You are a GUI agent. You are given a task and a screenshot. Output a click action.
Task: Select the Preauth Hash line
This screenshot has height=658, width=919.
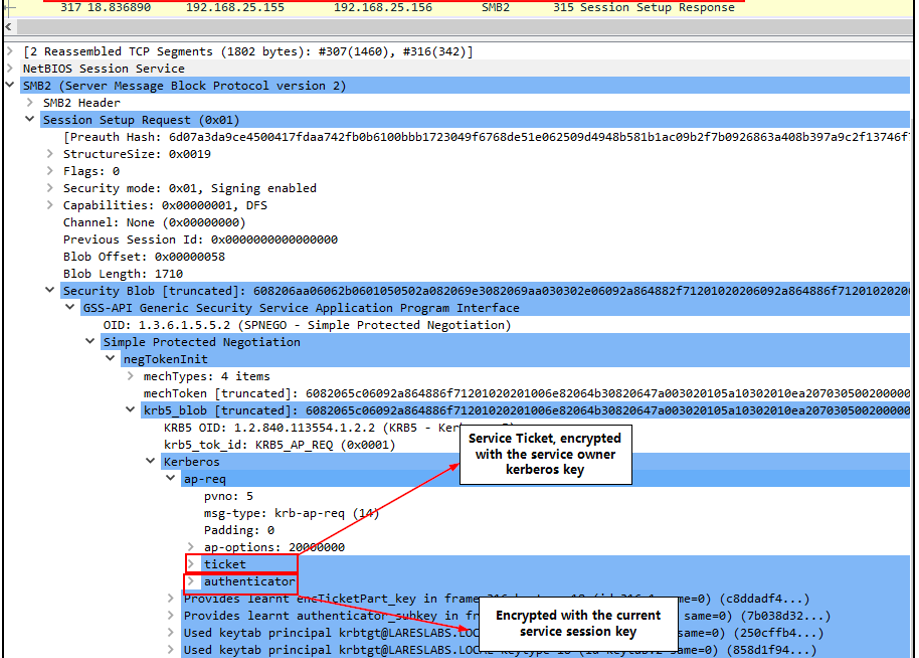pos(486,137)
